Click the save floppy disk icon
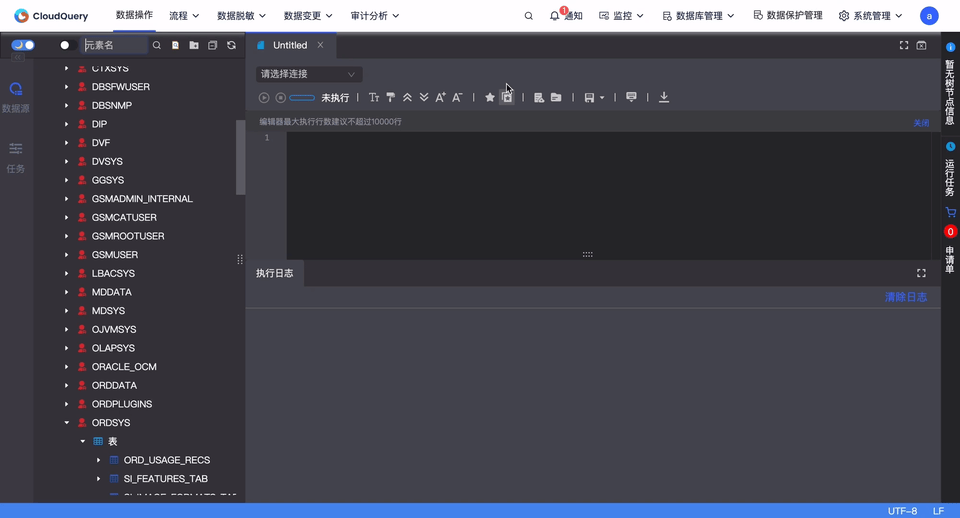The height and width of the screenshot is (518, 960). click(x=589, y=97)
